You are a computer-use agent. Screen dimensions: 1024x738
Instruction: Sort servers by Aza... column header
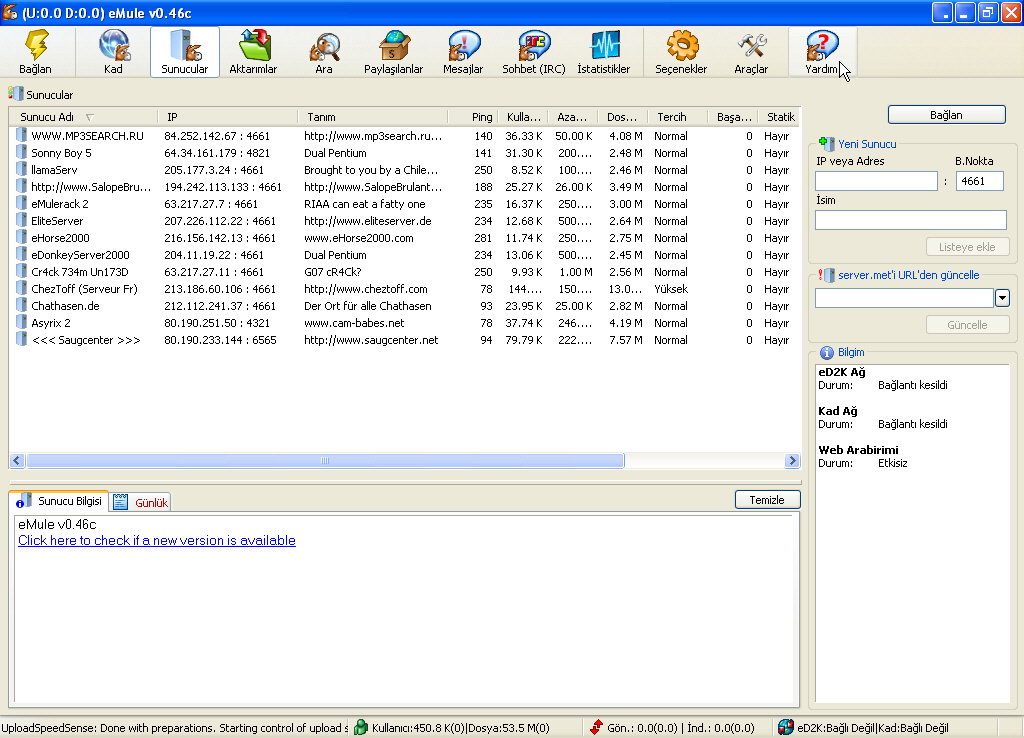click(x=573, y=117)
